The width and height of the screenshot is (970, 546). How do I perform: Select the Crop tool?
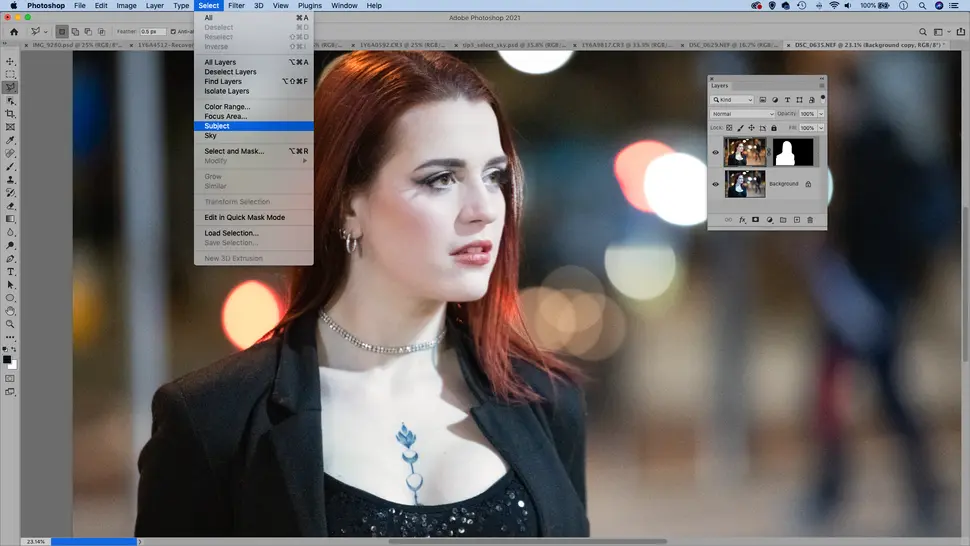pos(11,114)
